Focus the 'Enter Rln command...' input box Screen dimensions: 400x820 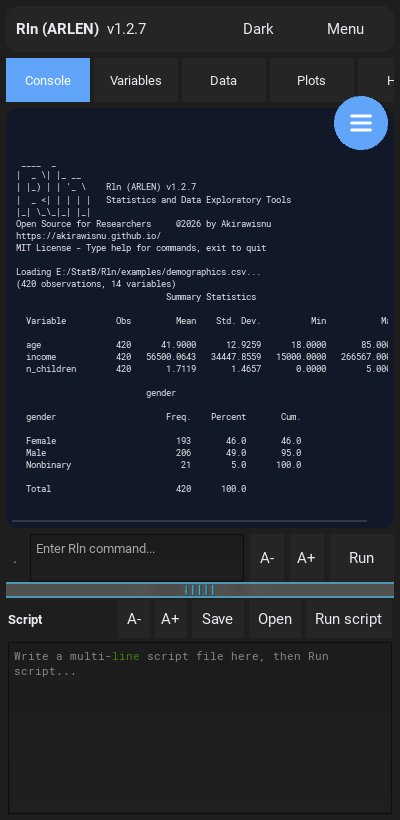tap(137, 557)
